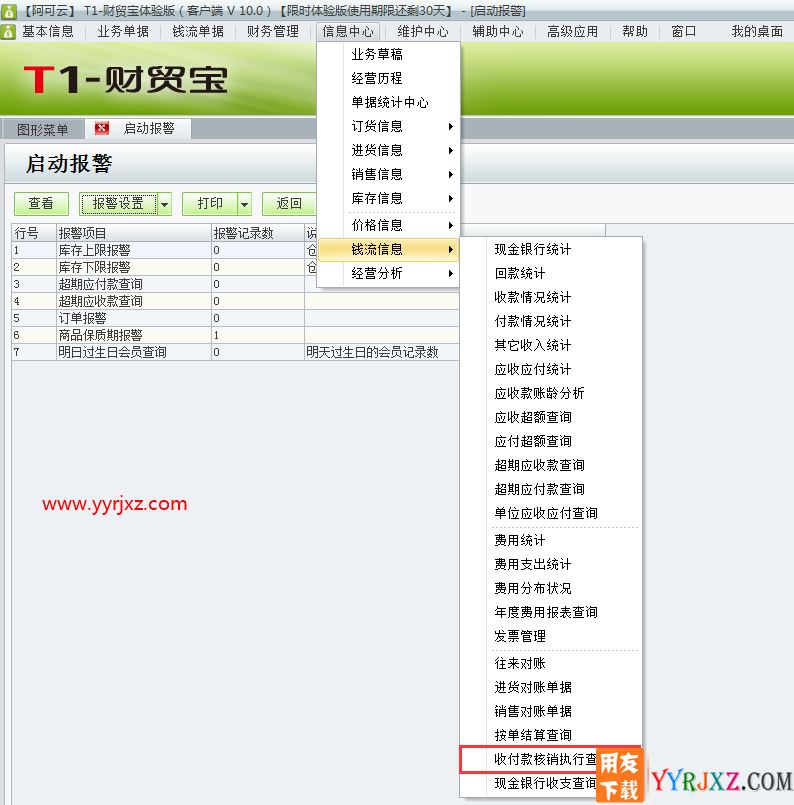The height and width of the screenshot is (805, 794).
Task: Open 往来对账 submenu entry
Action: pos(551,664)
